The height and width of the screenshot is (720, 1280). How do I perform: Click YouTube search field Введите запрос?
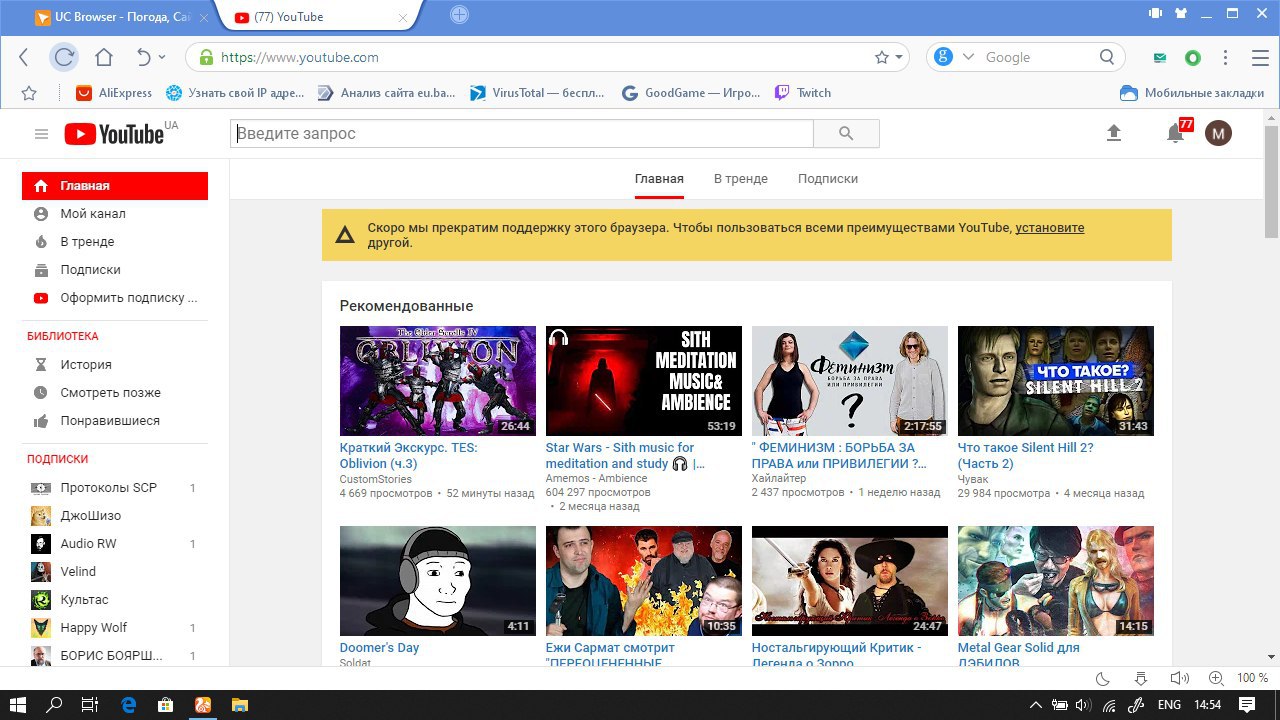click(522, 134)
